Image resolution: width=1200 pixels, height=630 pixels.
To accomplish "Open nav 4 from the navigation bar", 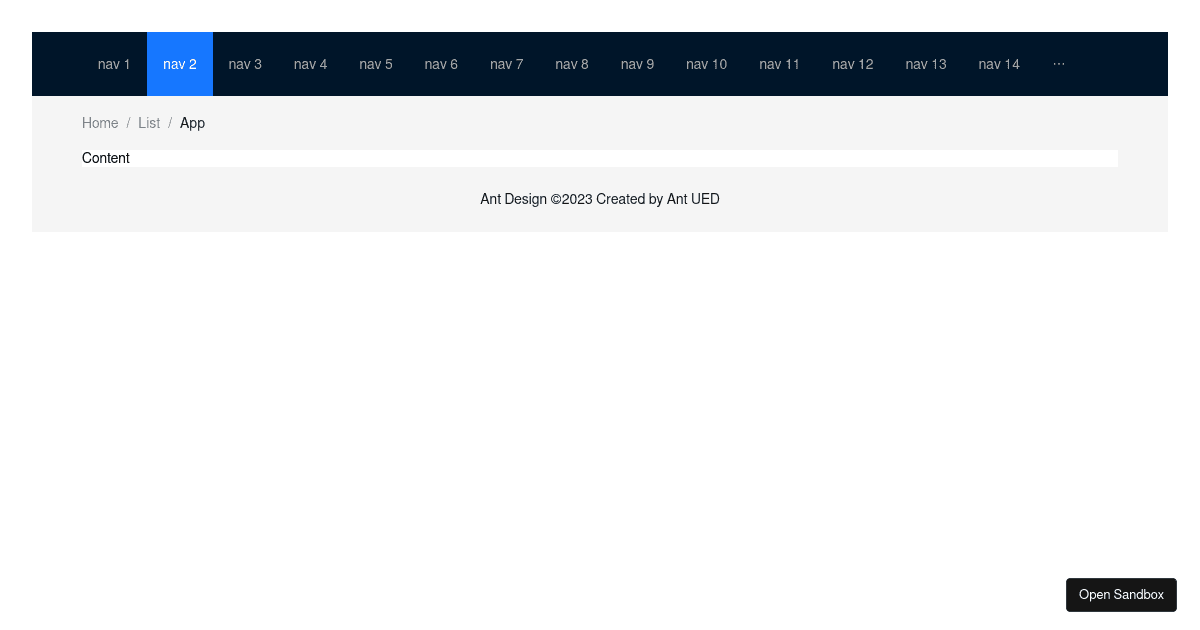I will (310, 64).
